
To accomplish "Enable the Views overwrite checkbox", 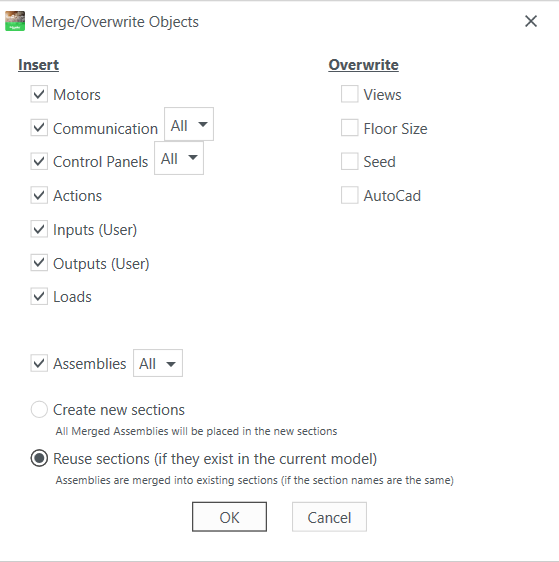I will tap(349, 94).
